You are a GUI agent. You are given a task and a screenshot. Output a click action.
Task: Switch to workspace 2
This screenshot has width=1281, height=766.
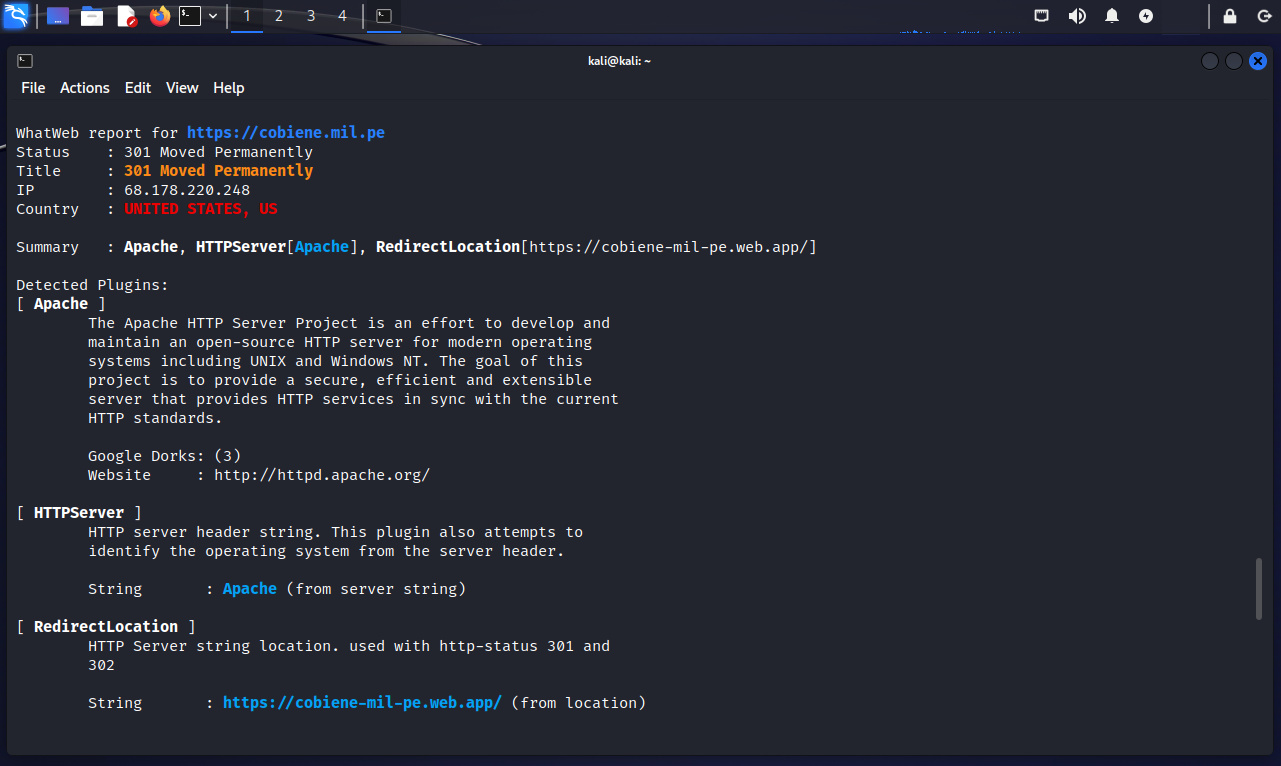tap(279, 16)
